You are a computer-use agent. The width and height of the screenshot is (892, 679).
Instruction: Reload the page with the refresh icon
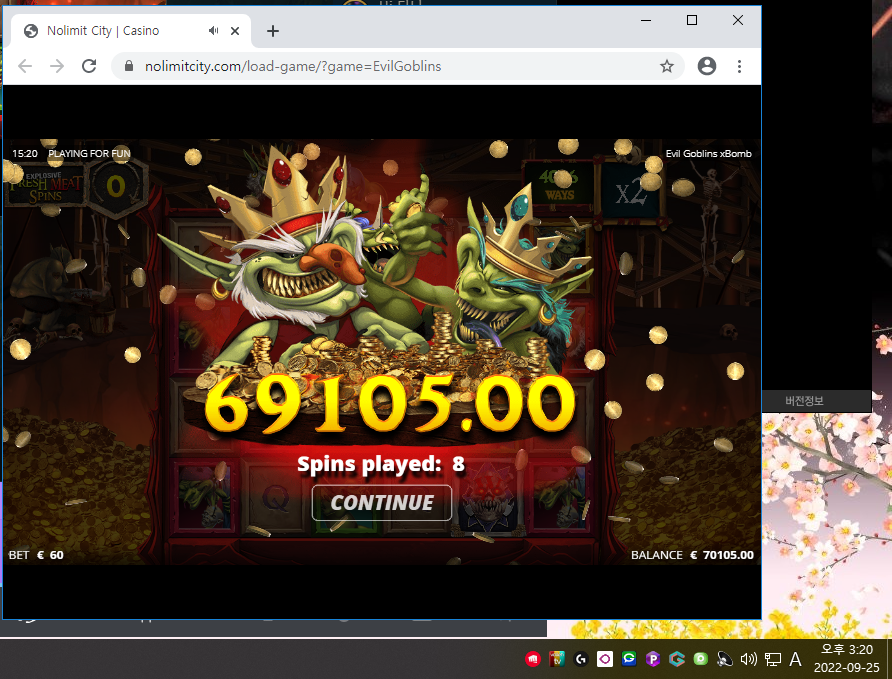click(x=89, y=66)
